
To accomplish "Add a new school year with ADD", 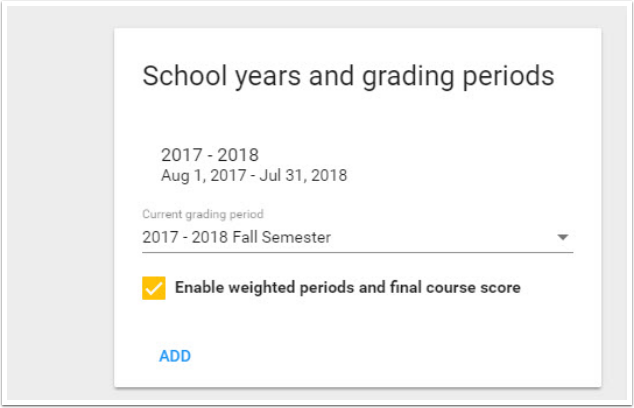I will pos(175,356).
